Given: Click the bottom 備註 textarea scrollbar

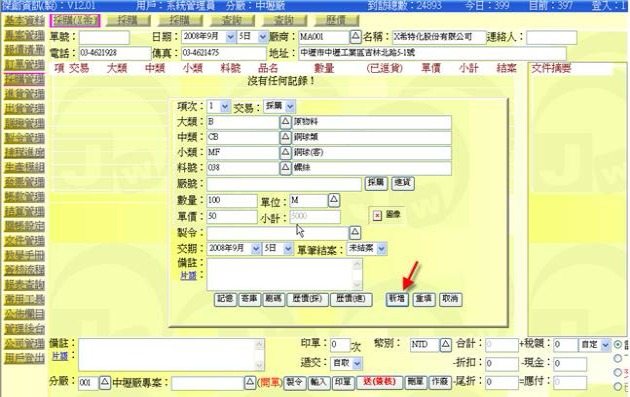Looking at the screenshot, I should 259,355.
